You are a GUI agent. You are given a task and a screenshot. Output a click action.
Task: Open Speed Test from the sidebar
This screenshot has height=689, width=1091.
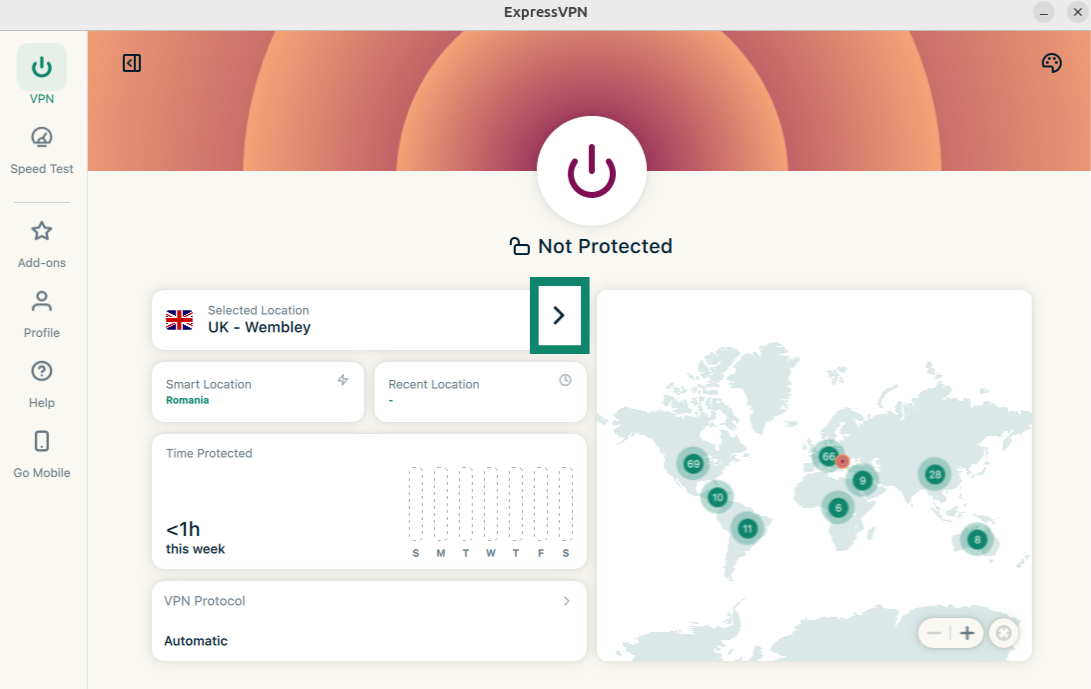tap(42, 150)
